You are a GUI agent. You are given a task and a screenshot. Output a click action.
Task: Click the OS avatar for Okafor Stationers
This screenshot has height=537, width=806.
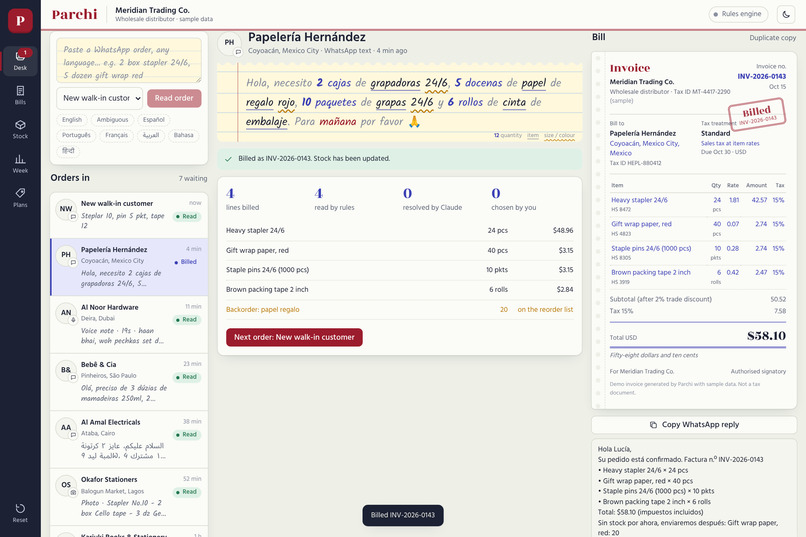click(x=66, y=485)
